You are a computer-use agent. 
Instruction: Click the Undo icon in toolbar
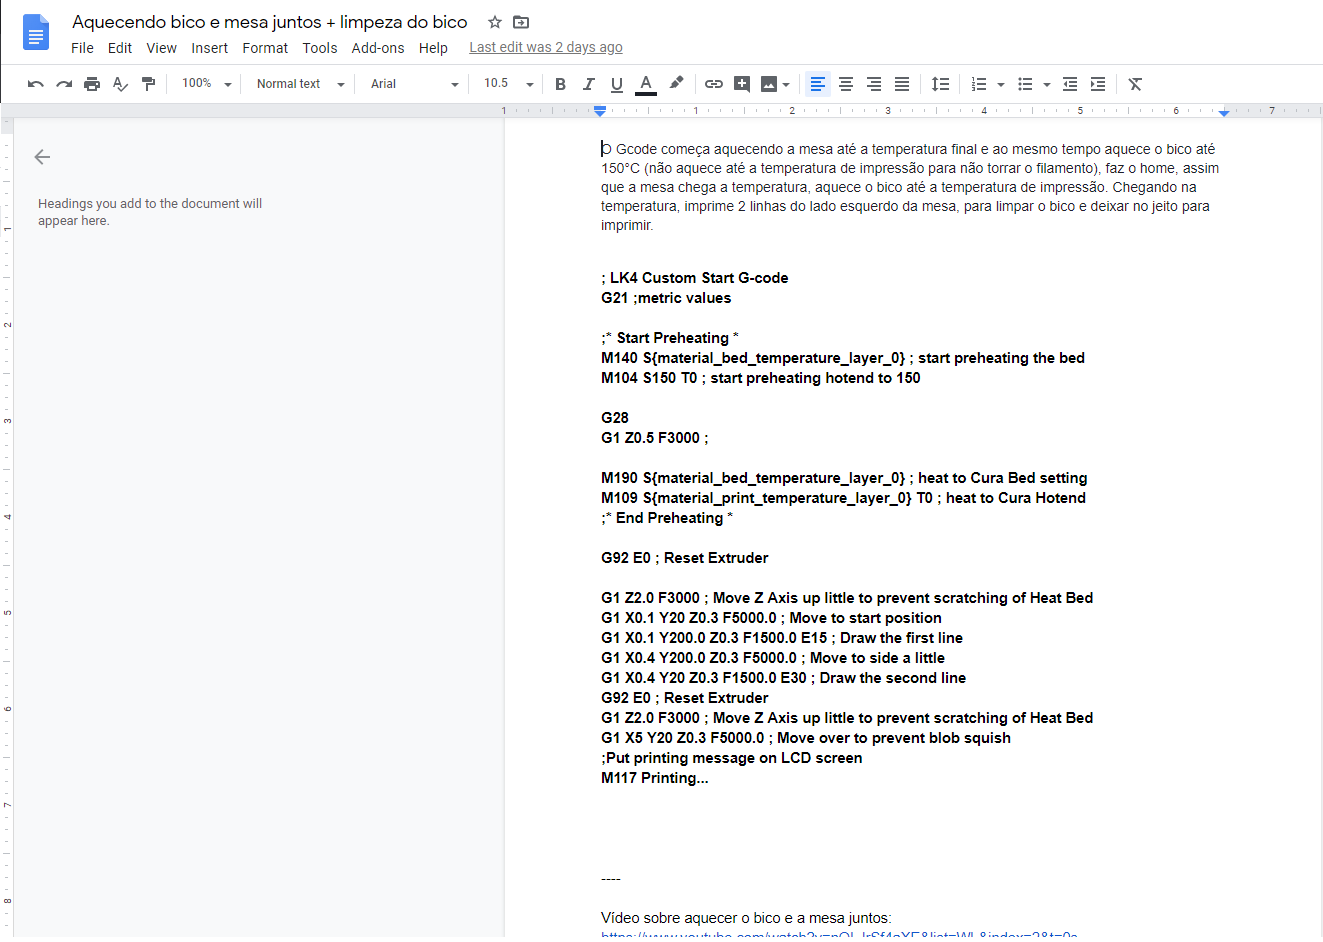pos(36,84)
